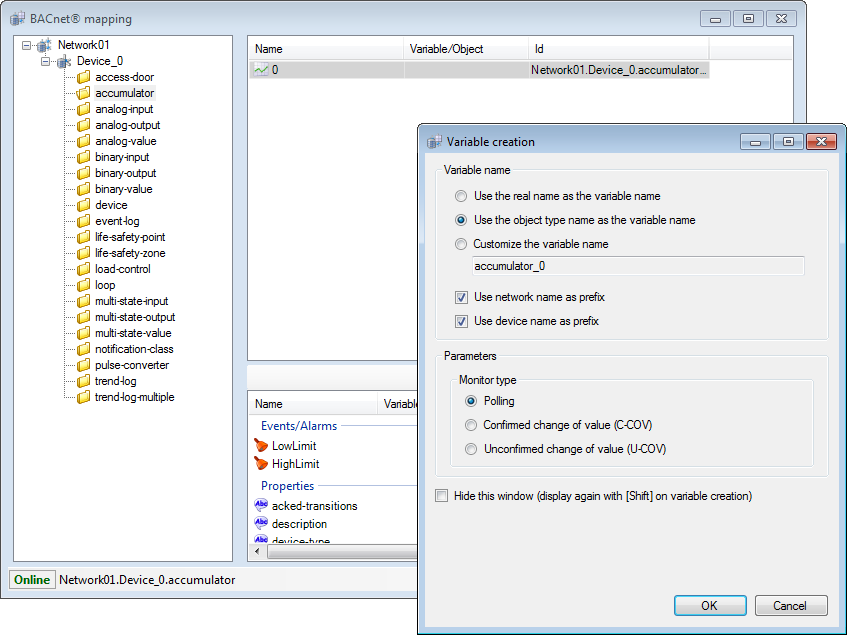Image resolution: width=847 pixels, height=635 pixels.
Task: Click the event-log folder icon
Action: pyautogui.click(x=83, y=221)
